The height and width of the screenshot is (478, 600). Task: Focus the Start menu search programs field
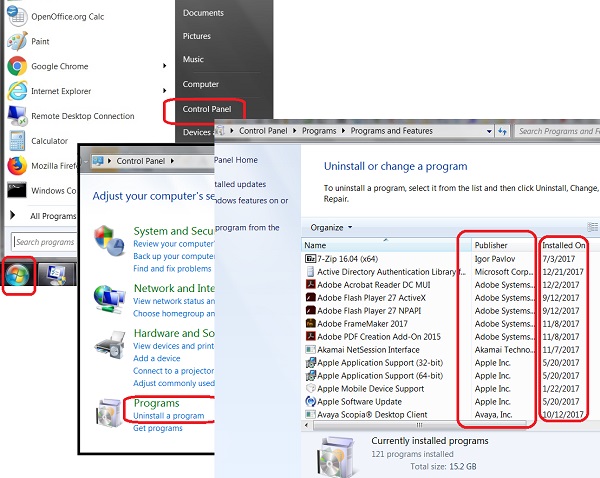click(44, 242)
